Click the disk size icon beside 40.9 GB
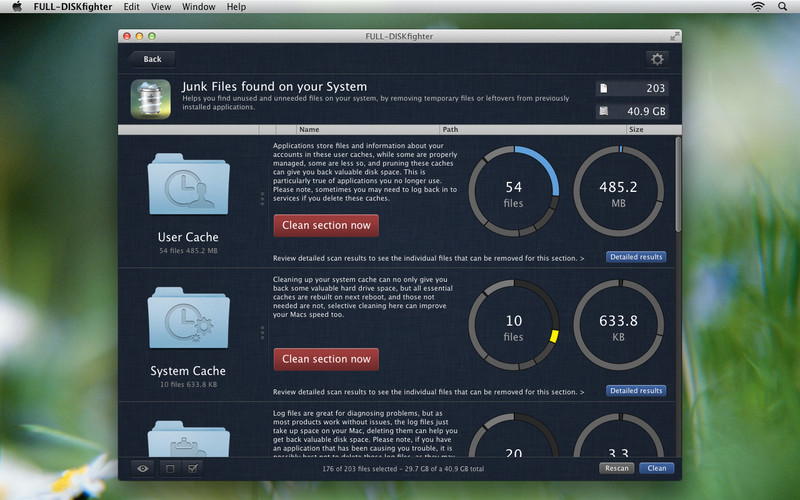The width and height of the screenshot is (800, 500). (604, 111)
